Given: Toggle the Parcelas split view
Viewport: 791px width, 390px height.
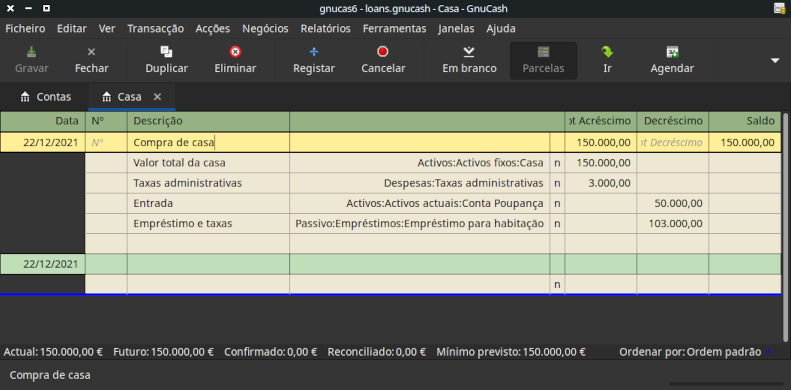Looking at the screenshot, I should [x=543, y=61].
